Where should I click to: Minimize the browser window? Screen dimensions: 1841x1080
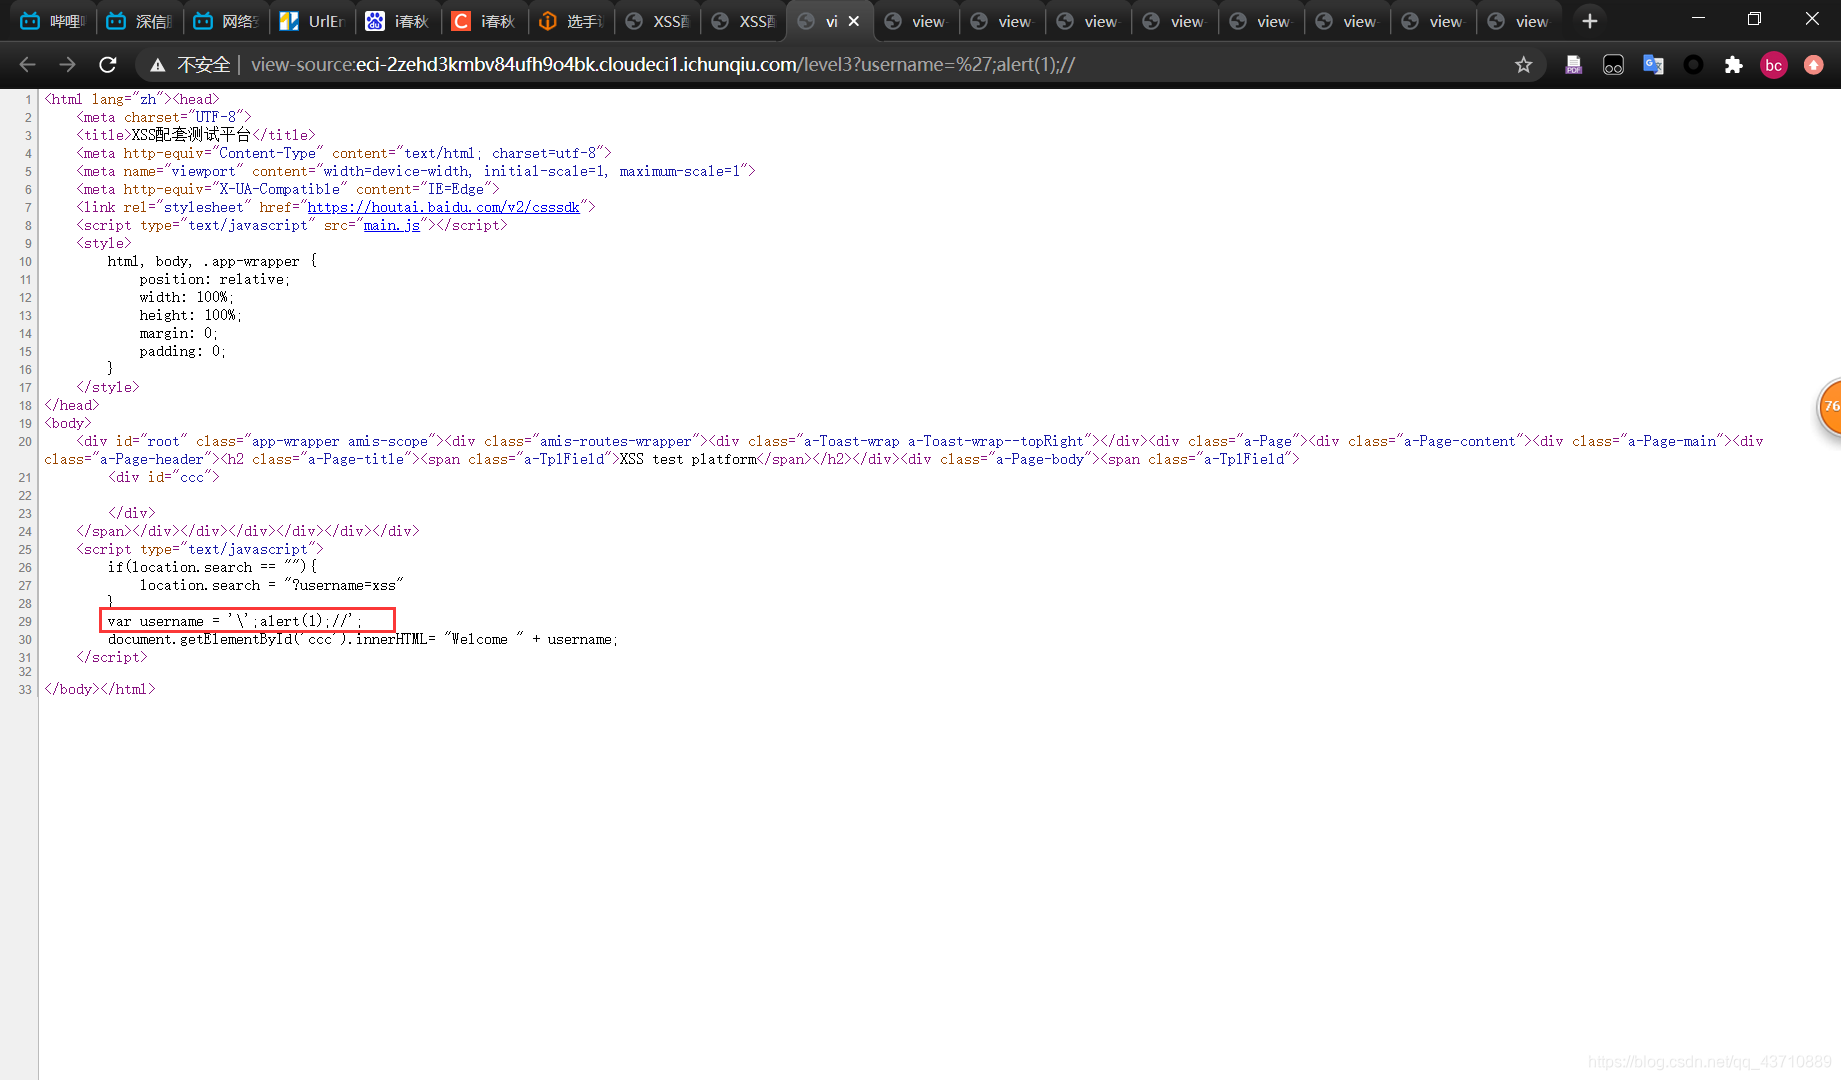1698,19
